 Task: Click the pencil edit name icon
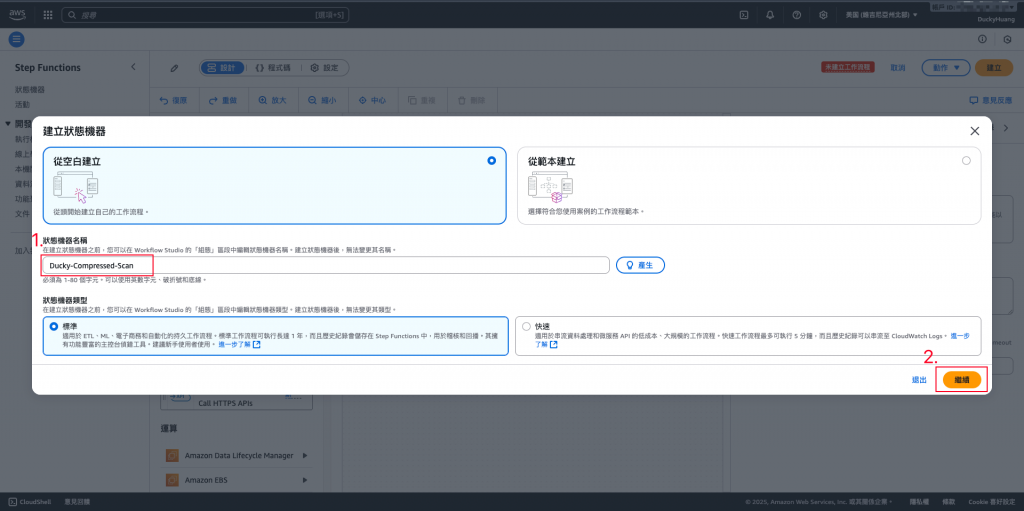[174, 68]
